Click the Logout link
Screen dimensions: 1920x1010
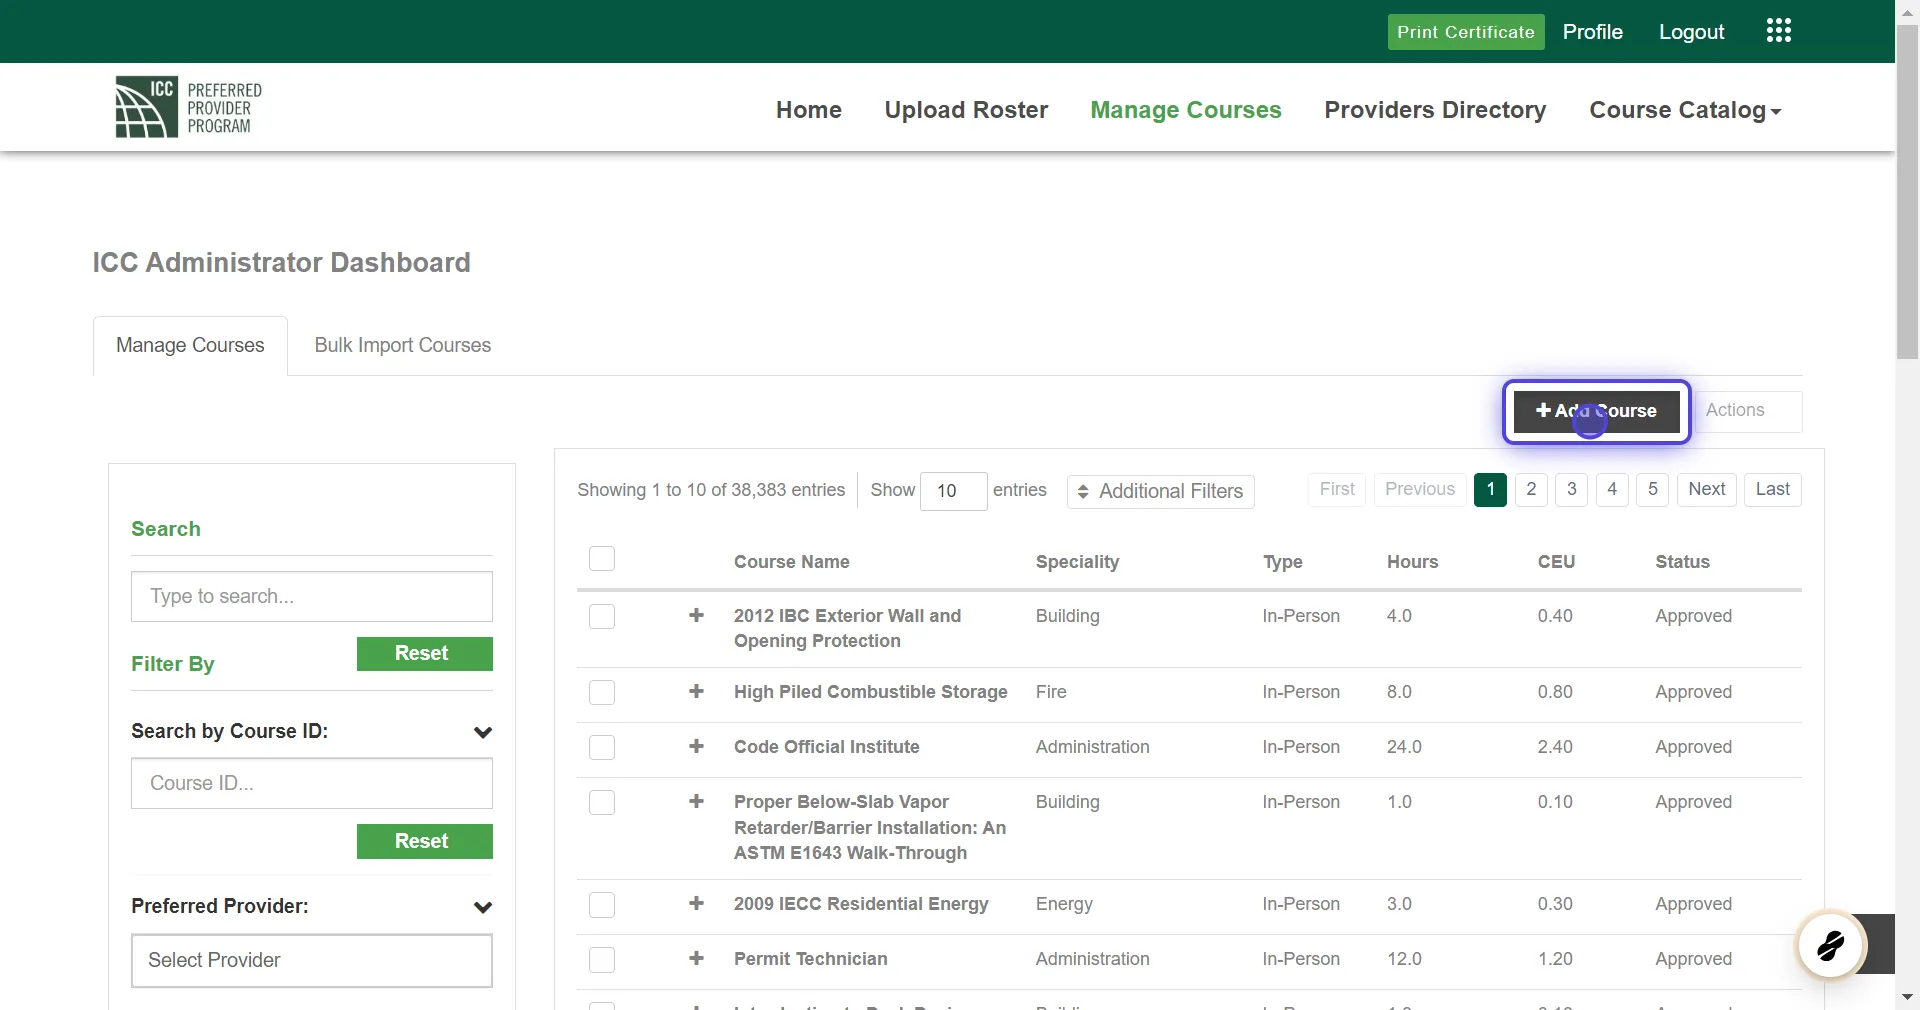(x=1691, y=32)
